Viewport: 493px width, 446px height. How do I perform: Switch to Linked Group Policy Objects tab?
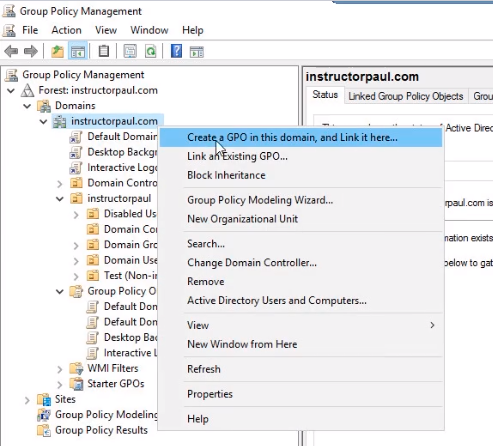(406, 96)
